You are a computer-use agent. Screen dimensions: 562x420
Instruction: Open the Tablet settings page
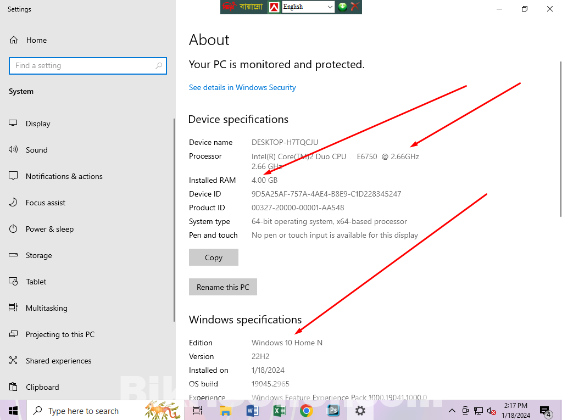[x=28, y=282]
